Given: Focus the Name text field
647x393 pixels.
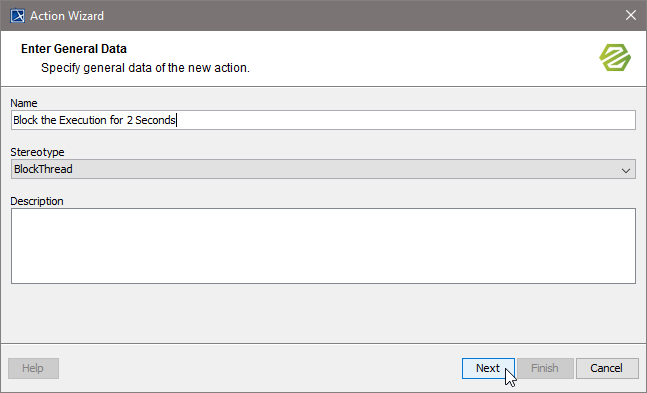Looking at the screenshot, I should 323,120.
